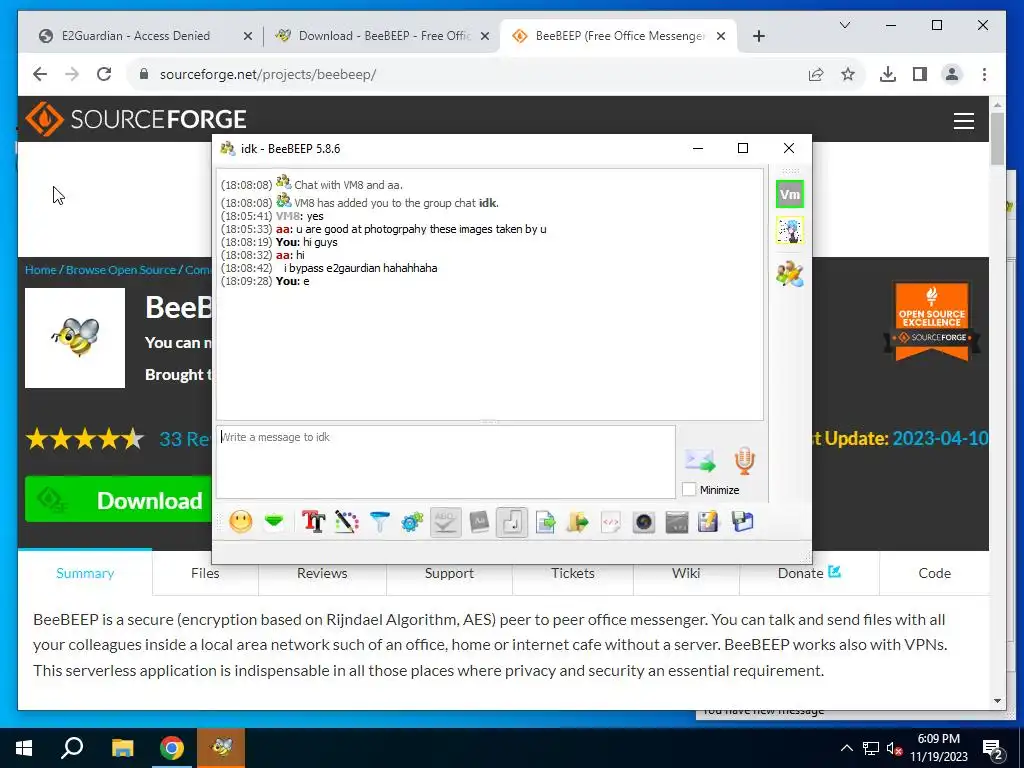Open chat settings blue gears icon
The width and height of the screenshot is (1024, 768).
click(412, 522)
